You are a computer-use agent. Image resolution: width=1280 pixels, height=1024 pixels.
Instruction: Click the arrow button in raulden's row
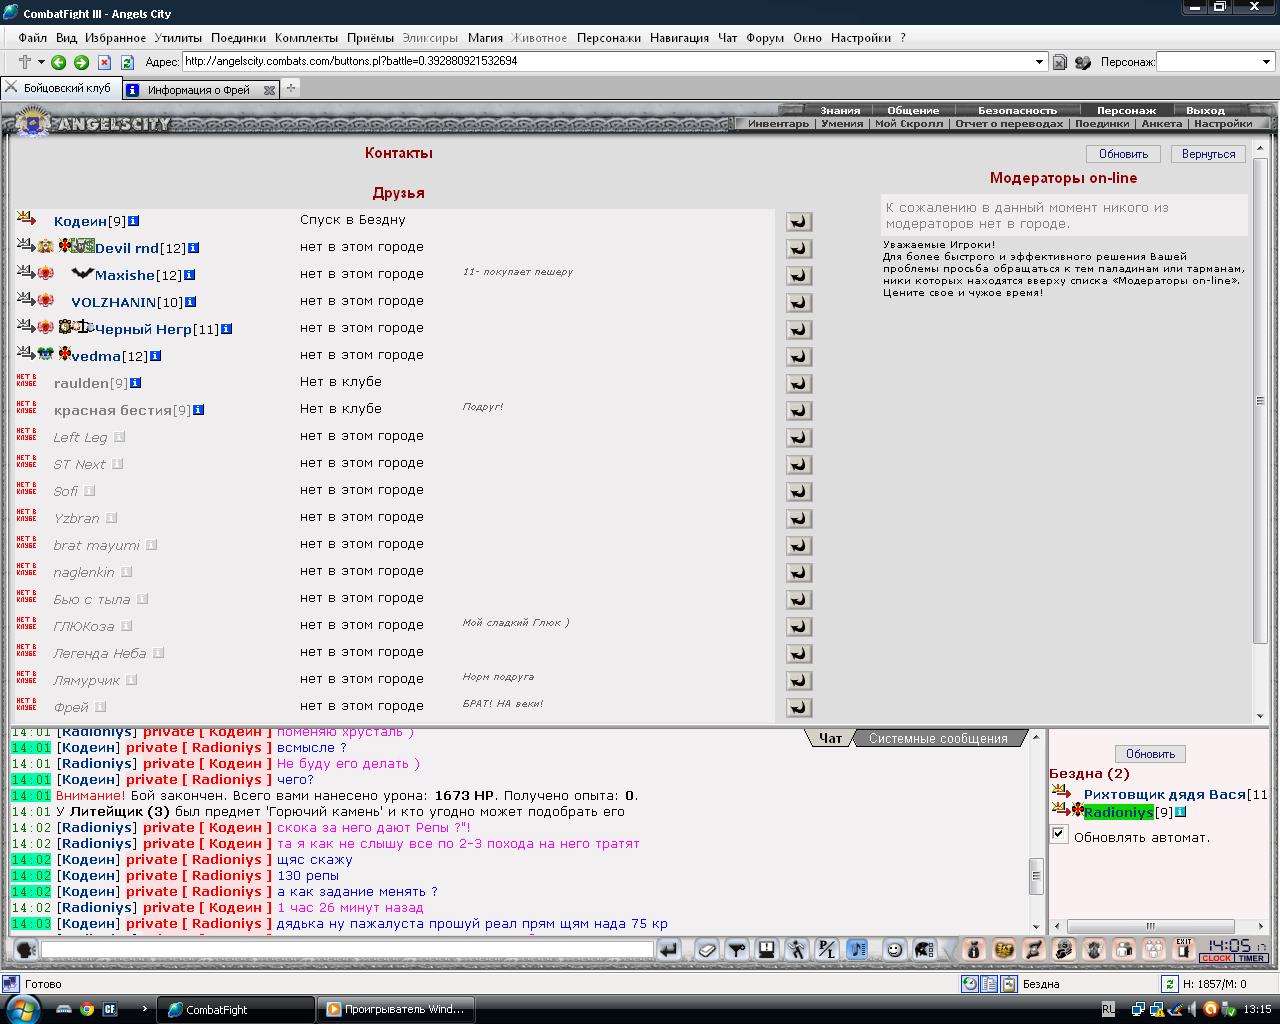tap(799, 383)
